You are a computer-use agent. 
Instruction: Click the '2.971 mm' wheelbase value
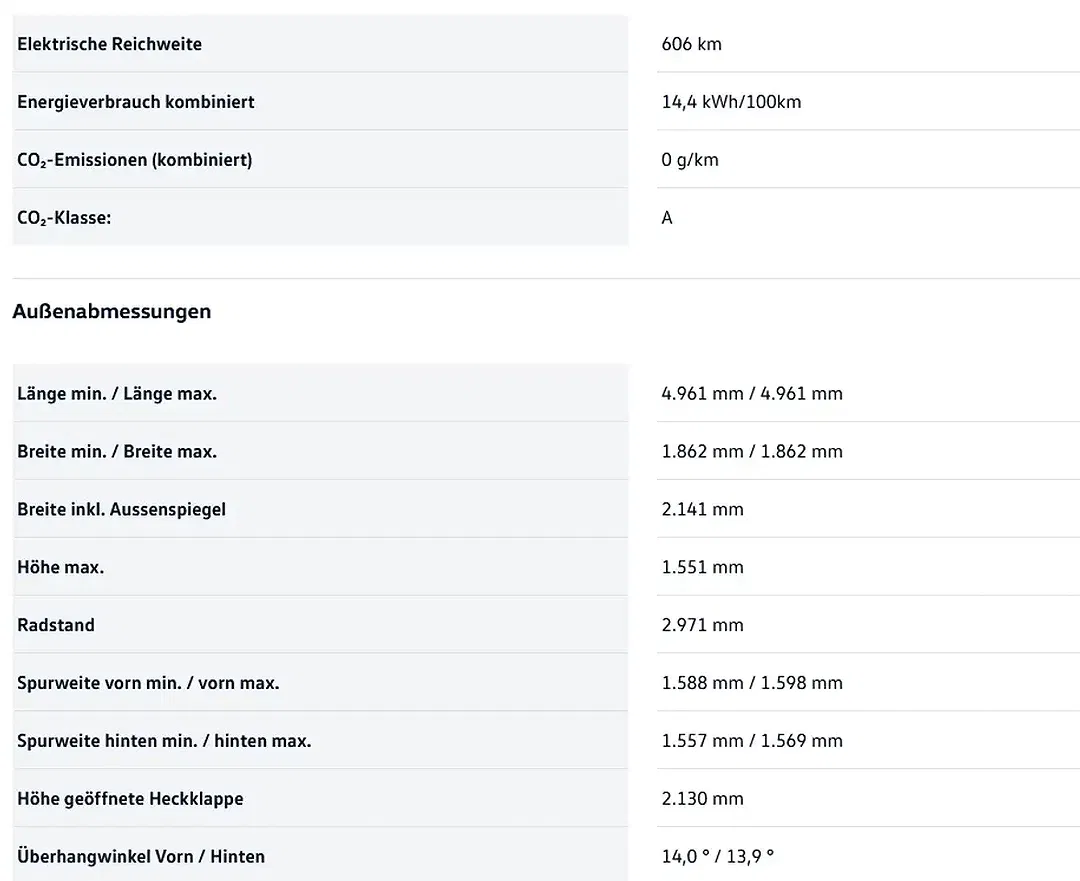click(703, 625)
